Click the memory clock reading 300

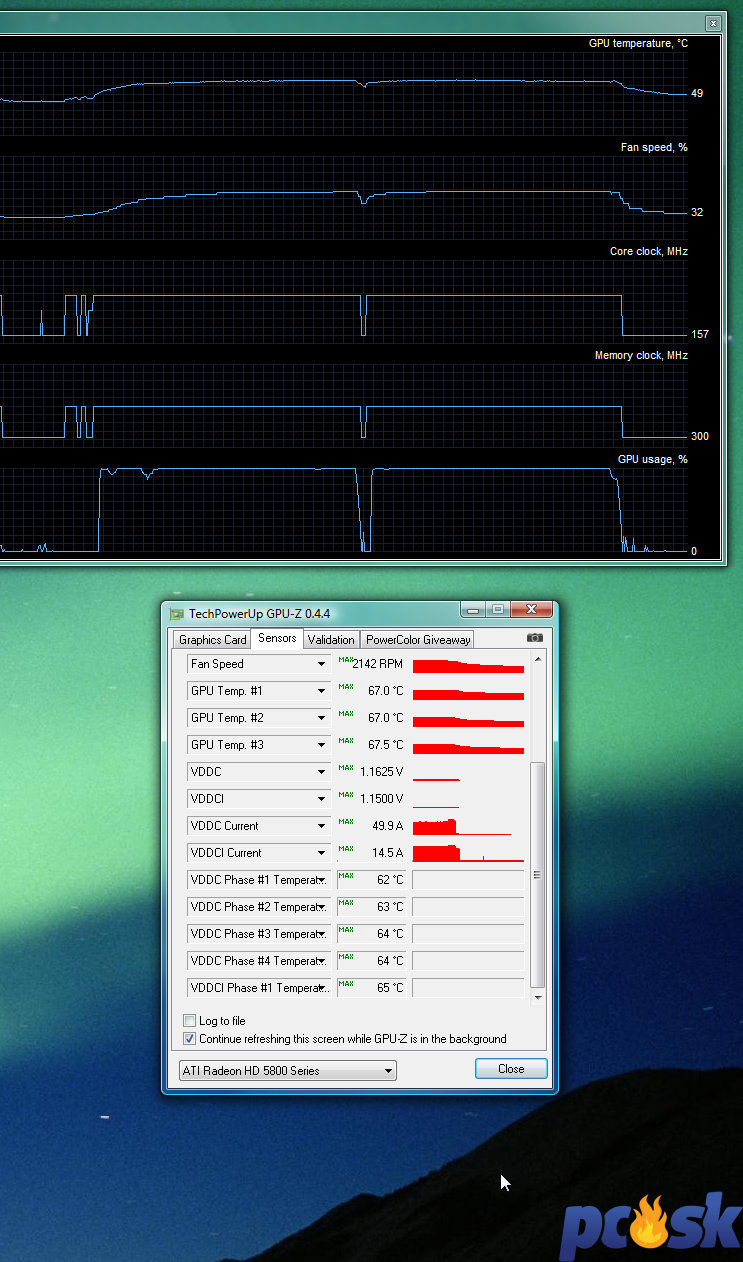(x=699, y=436)
